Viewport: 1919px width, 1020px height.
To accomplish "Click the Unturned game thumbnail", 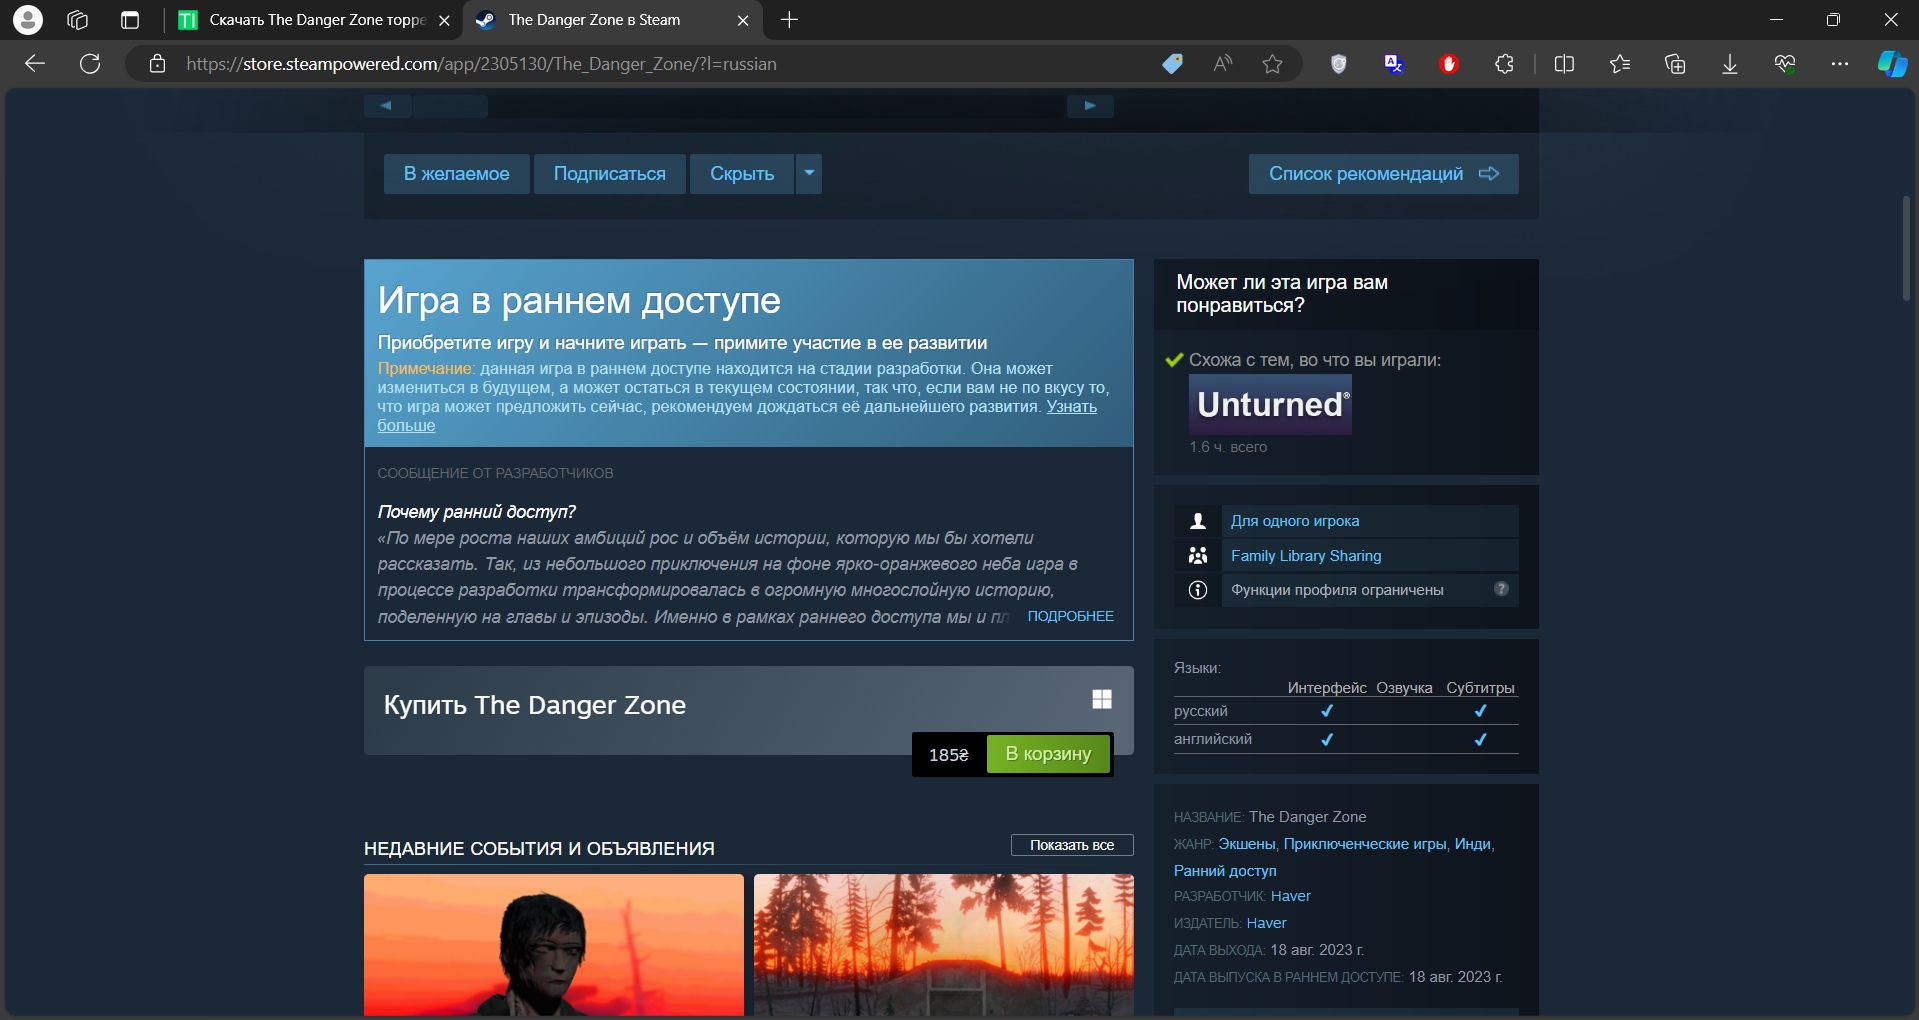I will pyautogui.click(x=1270, y=404).
